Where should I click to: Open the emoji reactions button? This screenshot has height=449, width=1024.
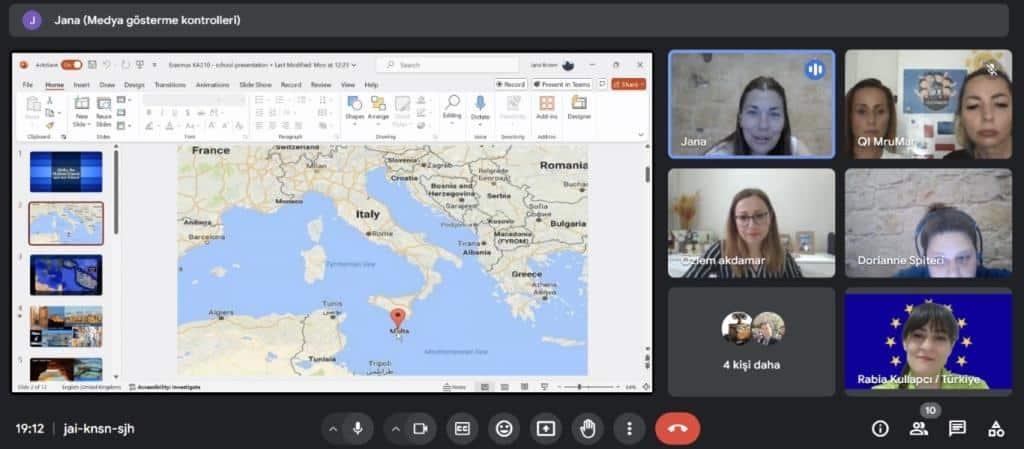click(x=504, y=428)
